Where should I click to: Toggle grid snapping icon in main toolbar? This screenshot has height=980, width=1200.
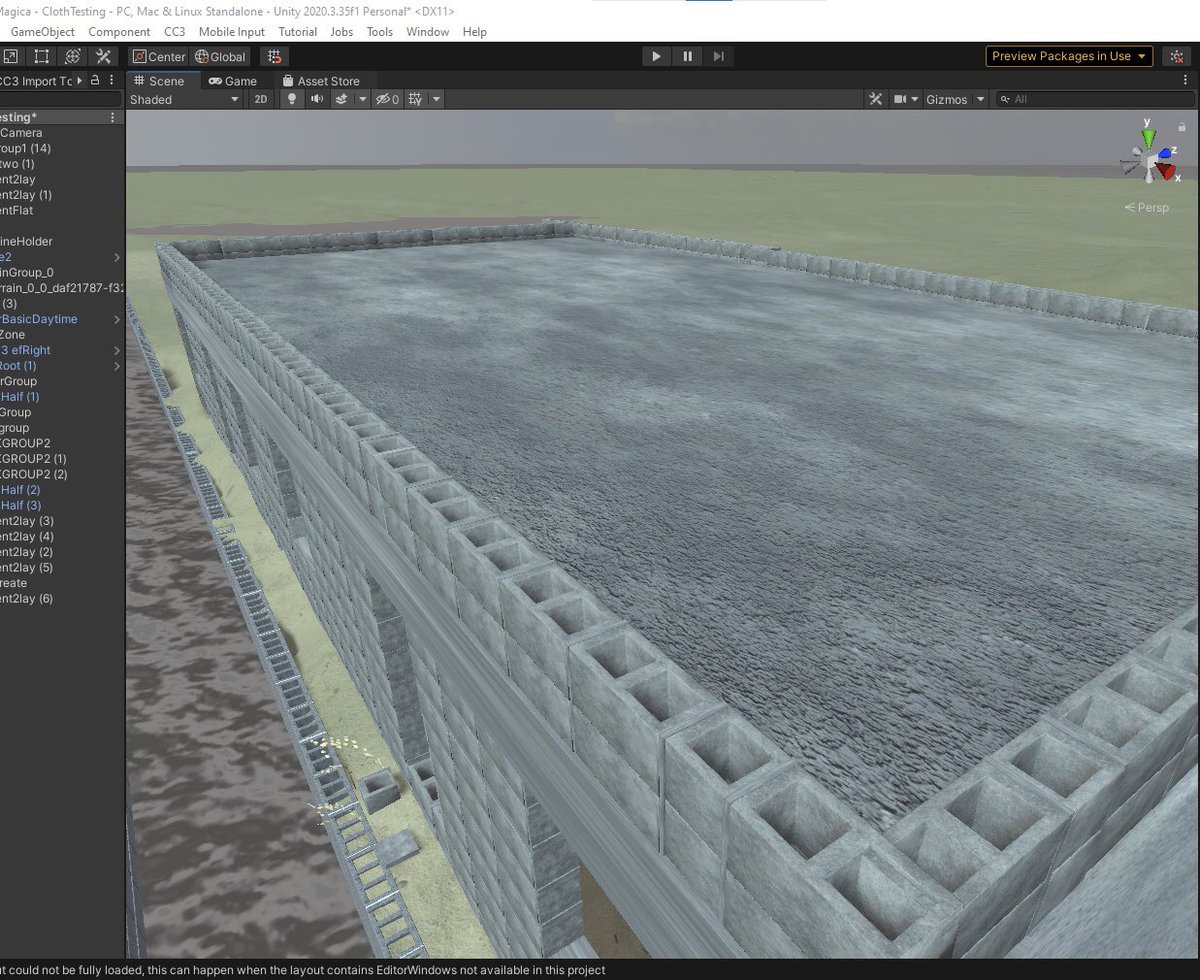point(275,57)
